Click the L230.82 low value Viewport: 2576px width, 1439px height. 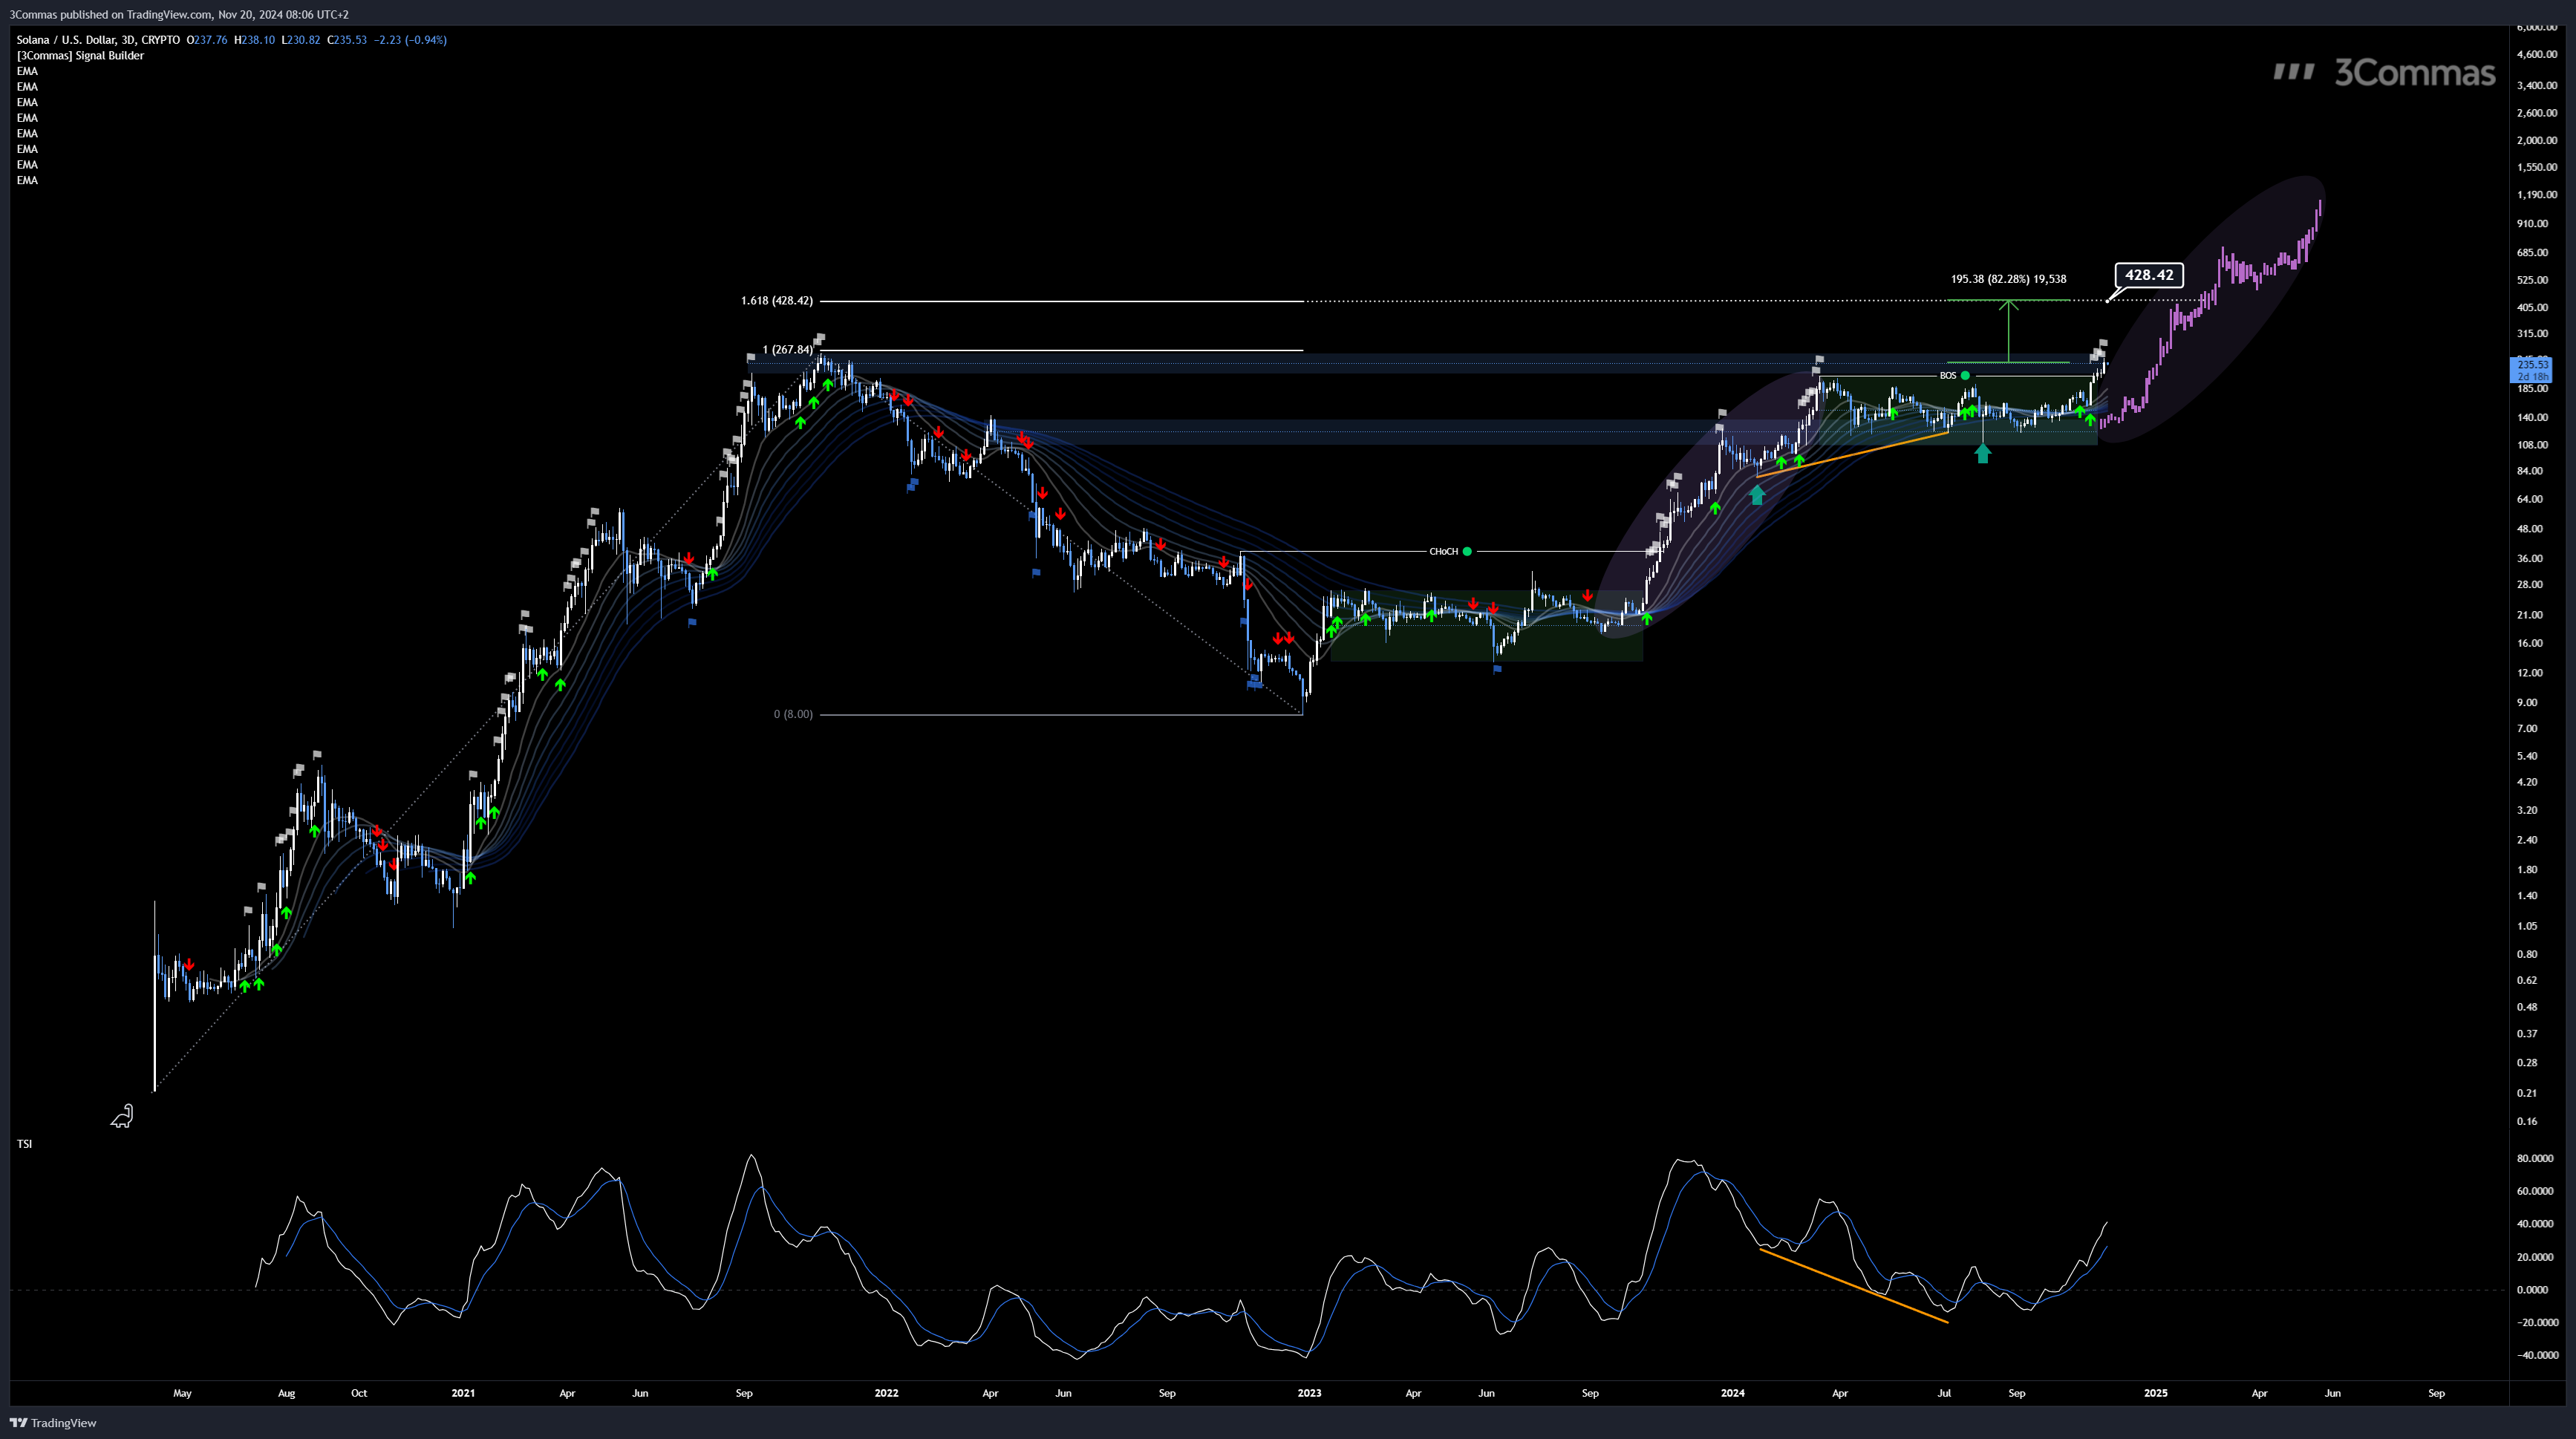coord(301,40)
